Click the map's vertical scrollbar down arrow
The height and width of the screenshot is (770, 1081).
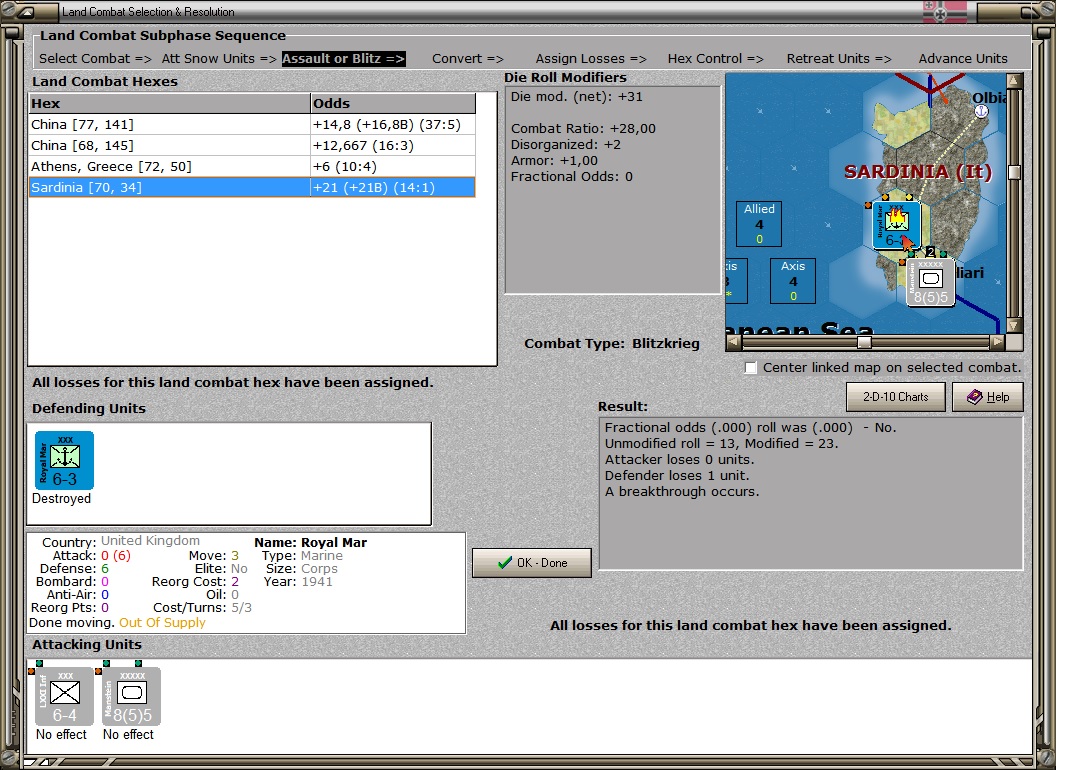(x=1013, y=325)
